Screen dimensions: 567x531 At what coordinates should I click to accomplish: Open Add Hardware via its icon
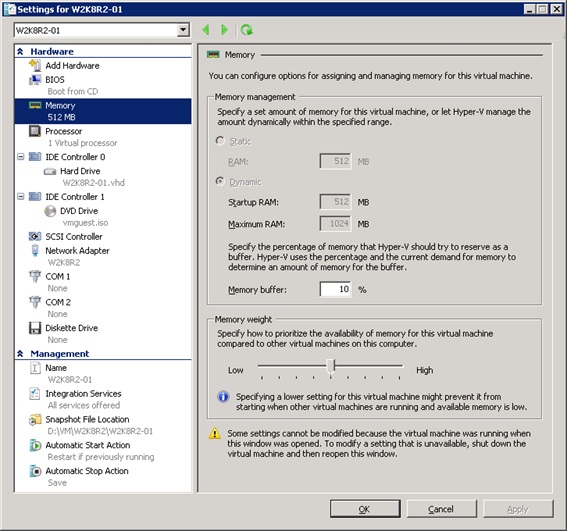(35, 65)
